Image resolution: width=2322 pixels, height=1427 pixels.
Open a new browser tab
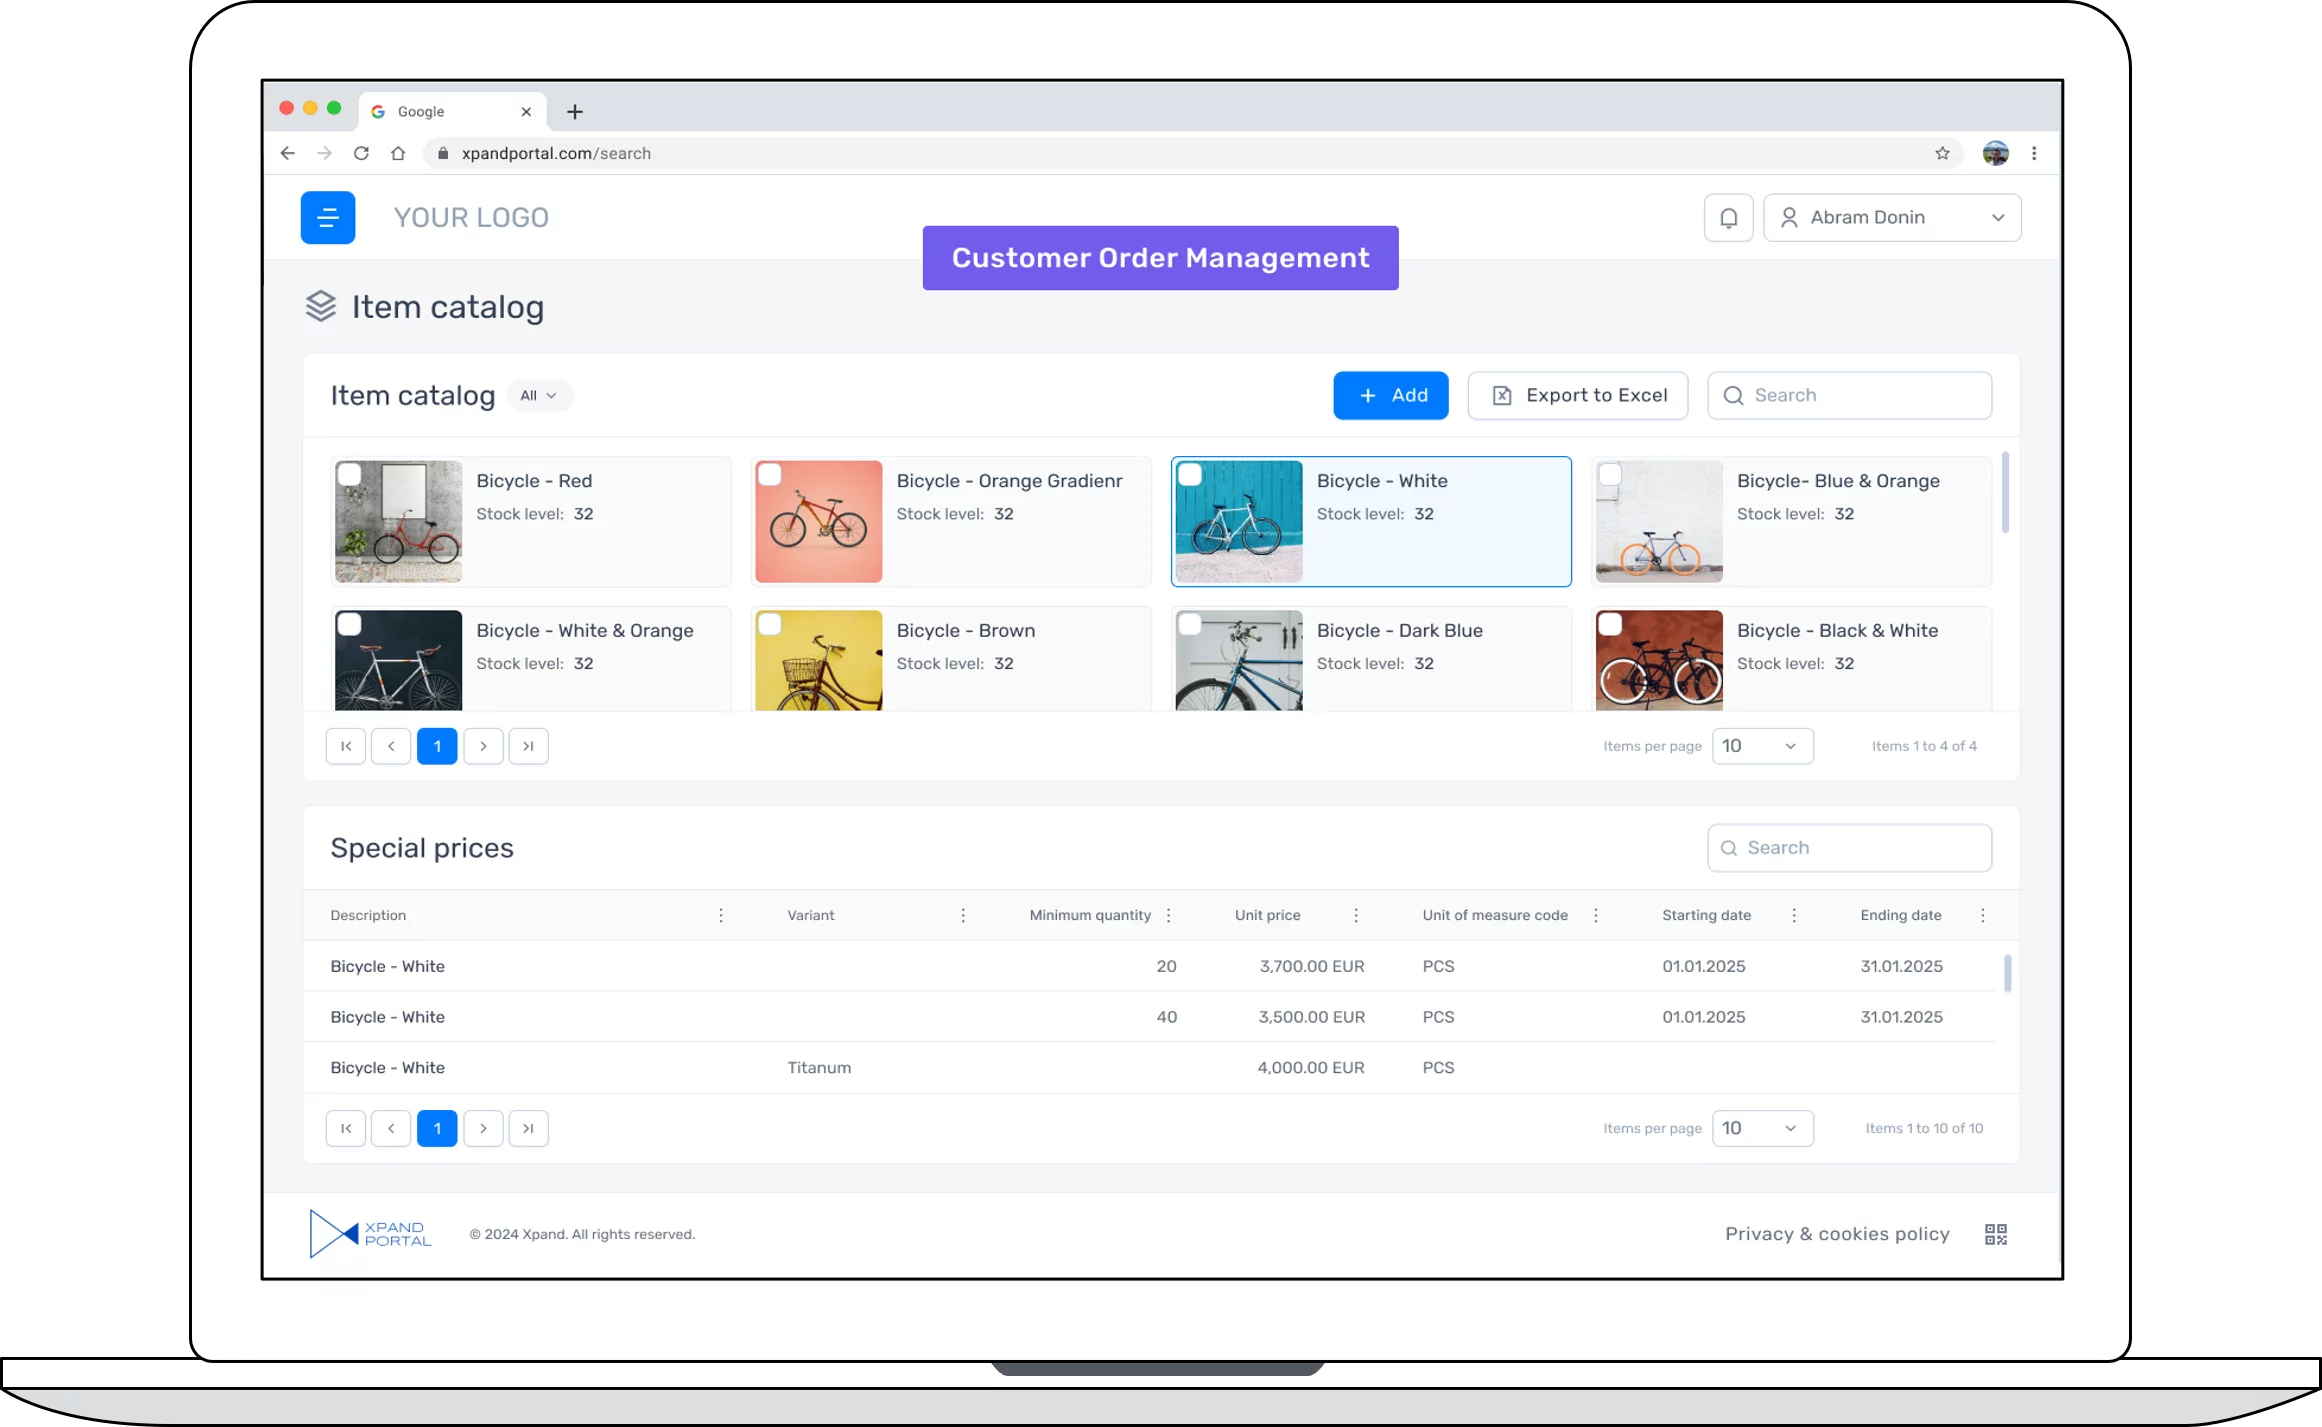pos(575,111)
